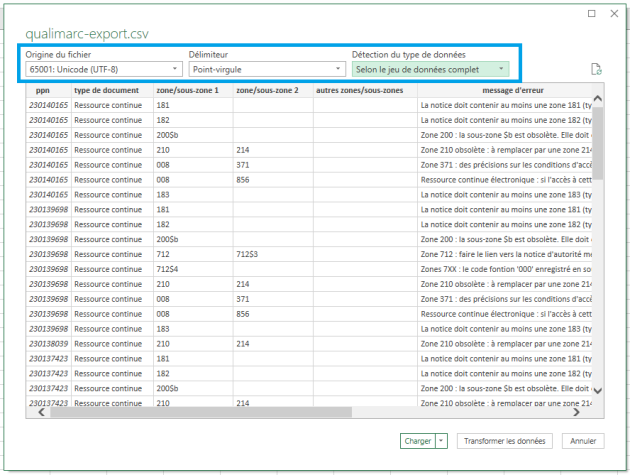Click the horizontal scrollbar thumb
This screenshot has height=475, width=630.
[201, 412]
